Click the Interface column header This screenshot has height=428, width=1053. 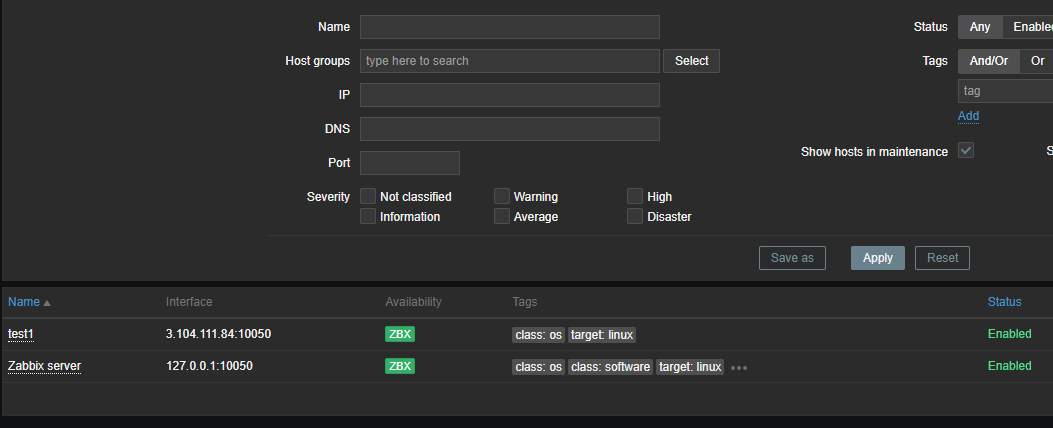click(189, 302)
